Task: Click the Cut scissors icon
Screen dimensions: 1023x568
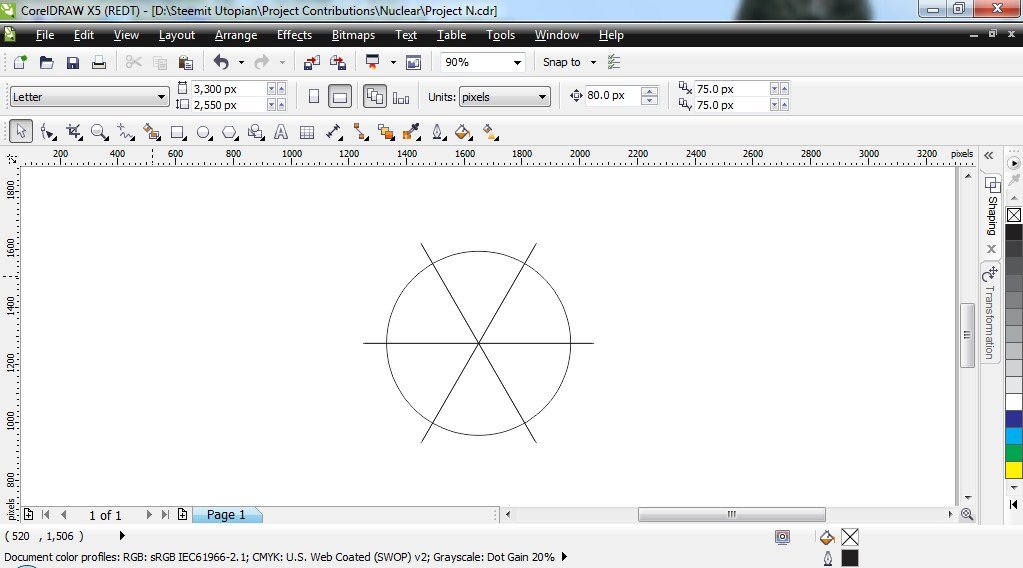Action: pyautogui.click(x=134, y=62)
